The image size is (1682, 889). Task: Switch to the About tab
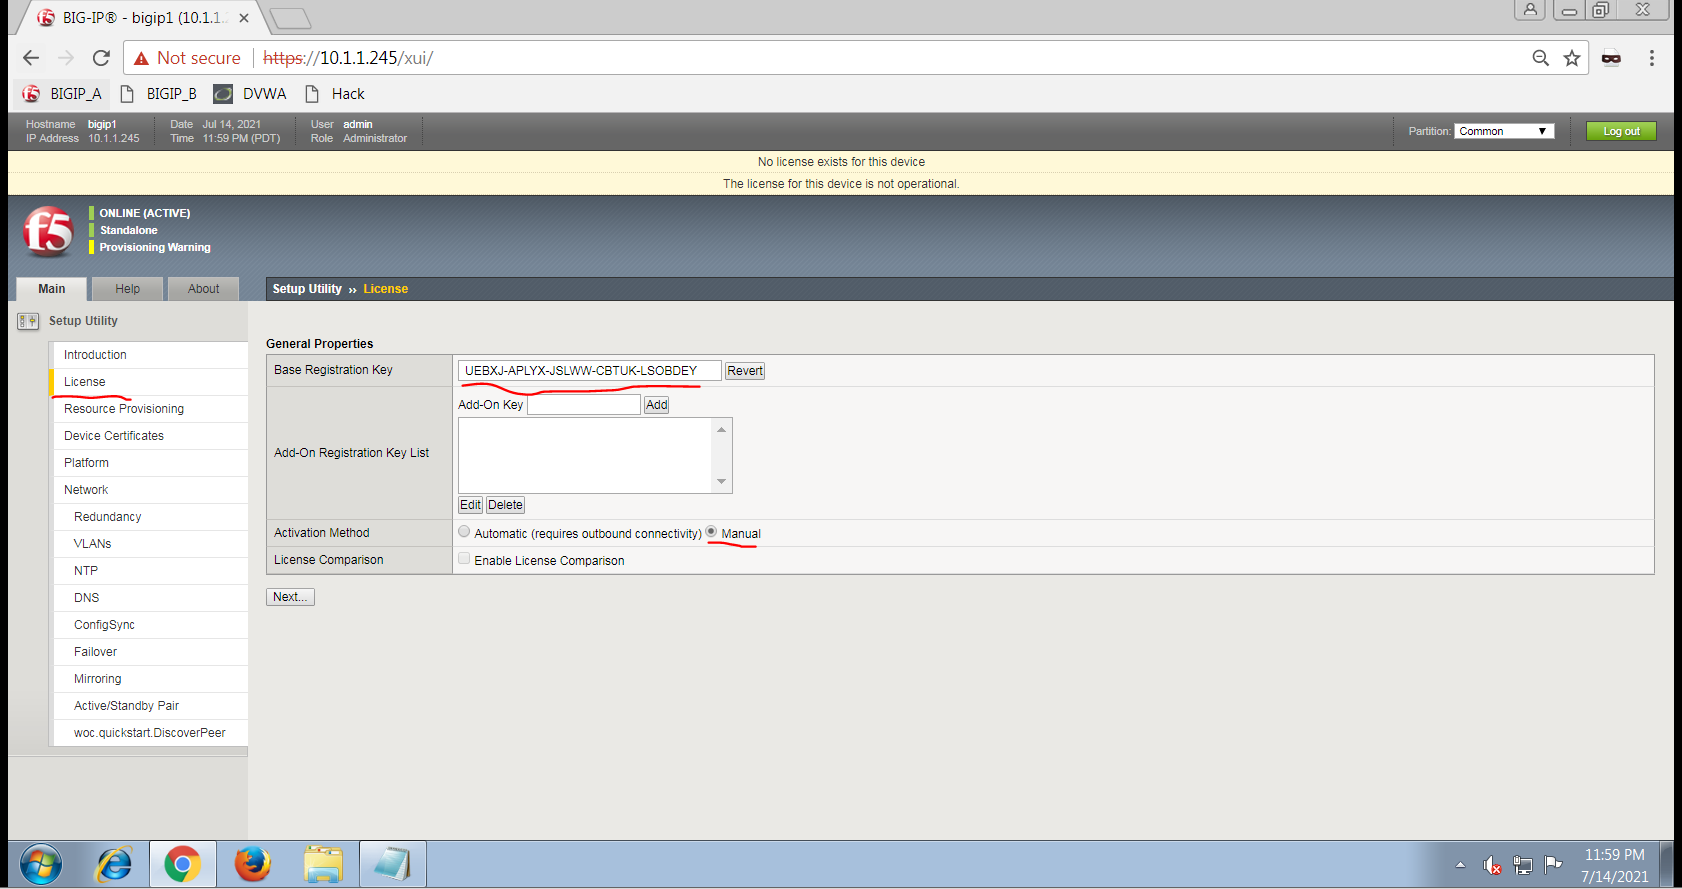tap(203, 289)
